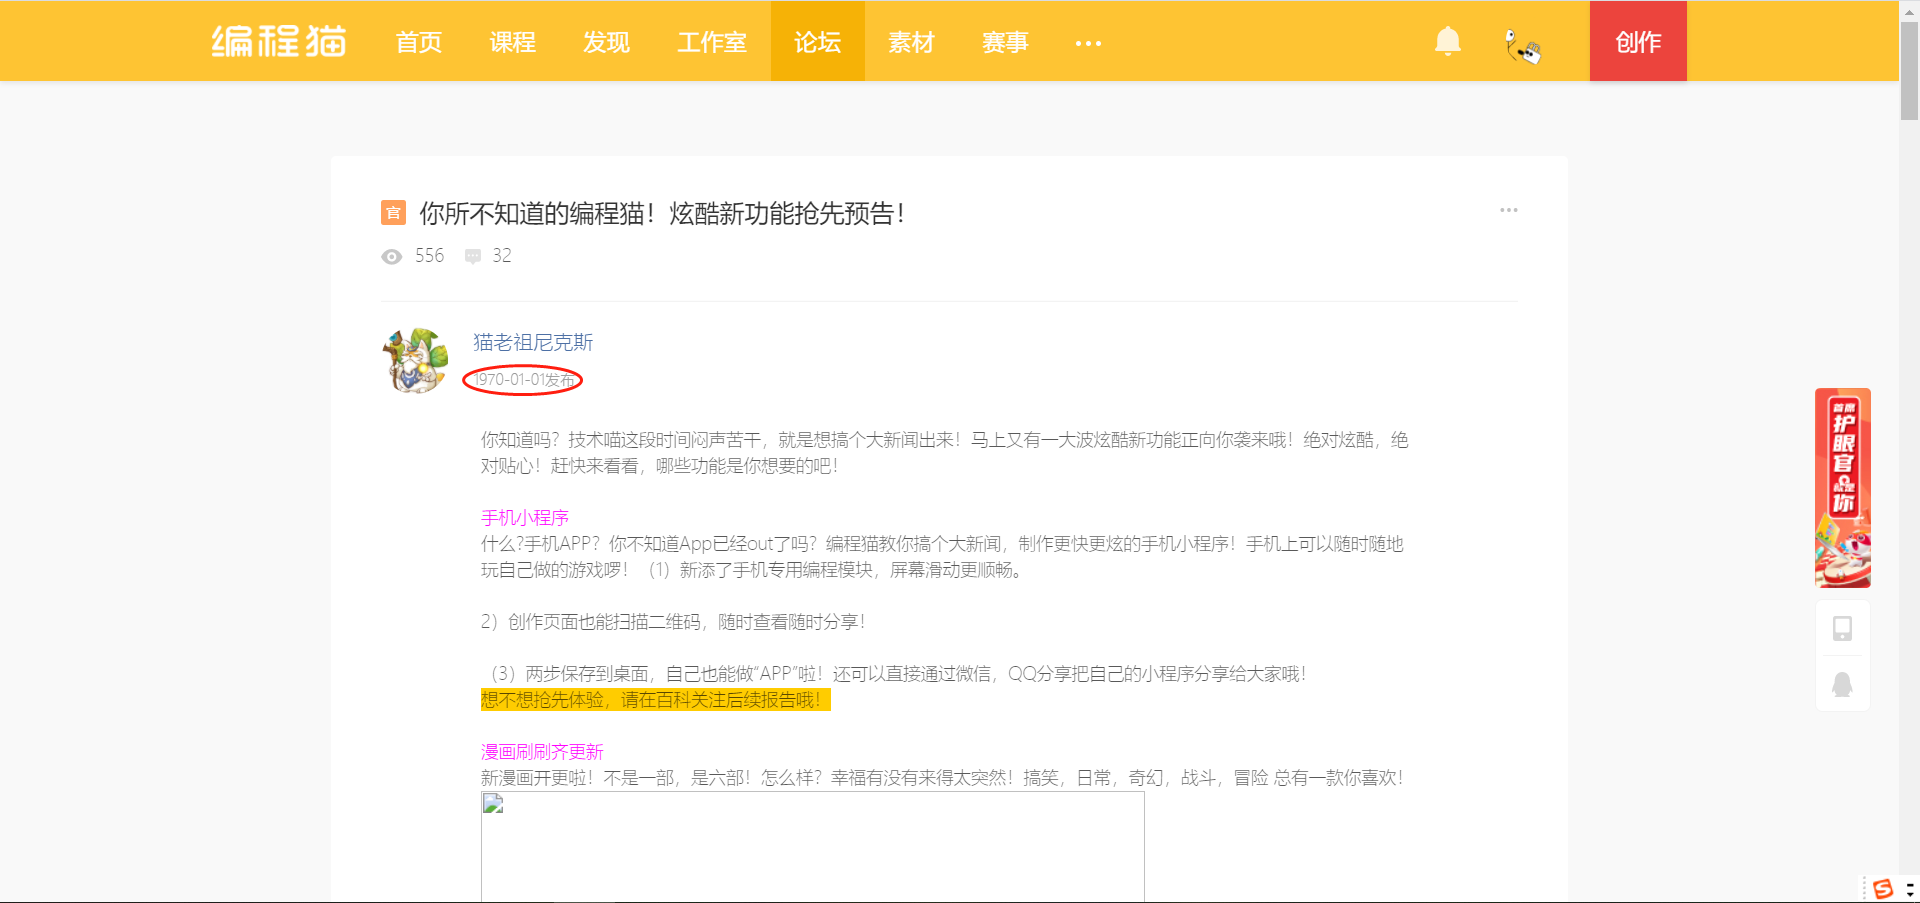Open 工作室 from the top menu
The width and height of the screenshot is (1920, 903).
[x=712, y=42]
